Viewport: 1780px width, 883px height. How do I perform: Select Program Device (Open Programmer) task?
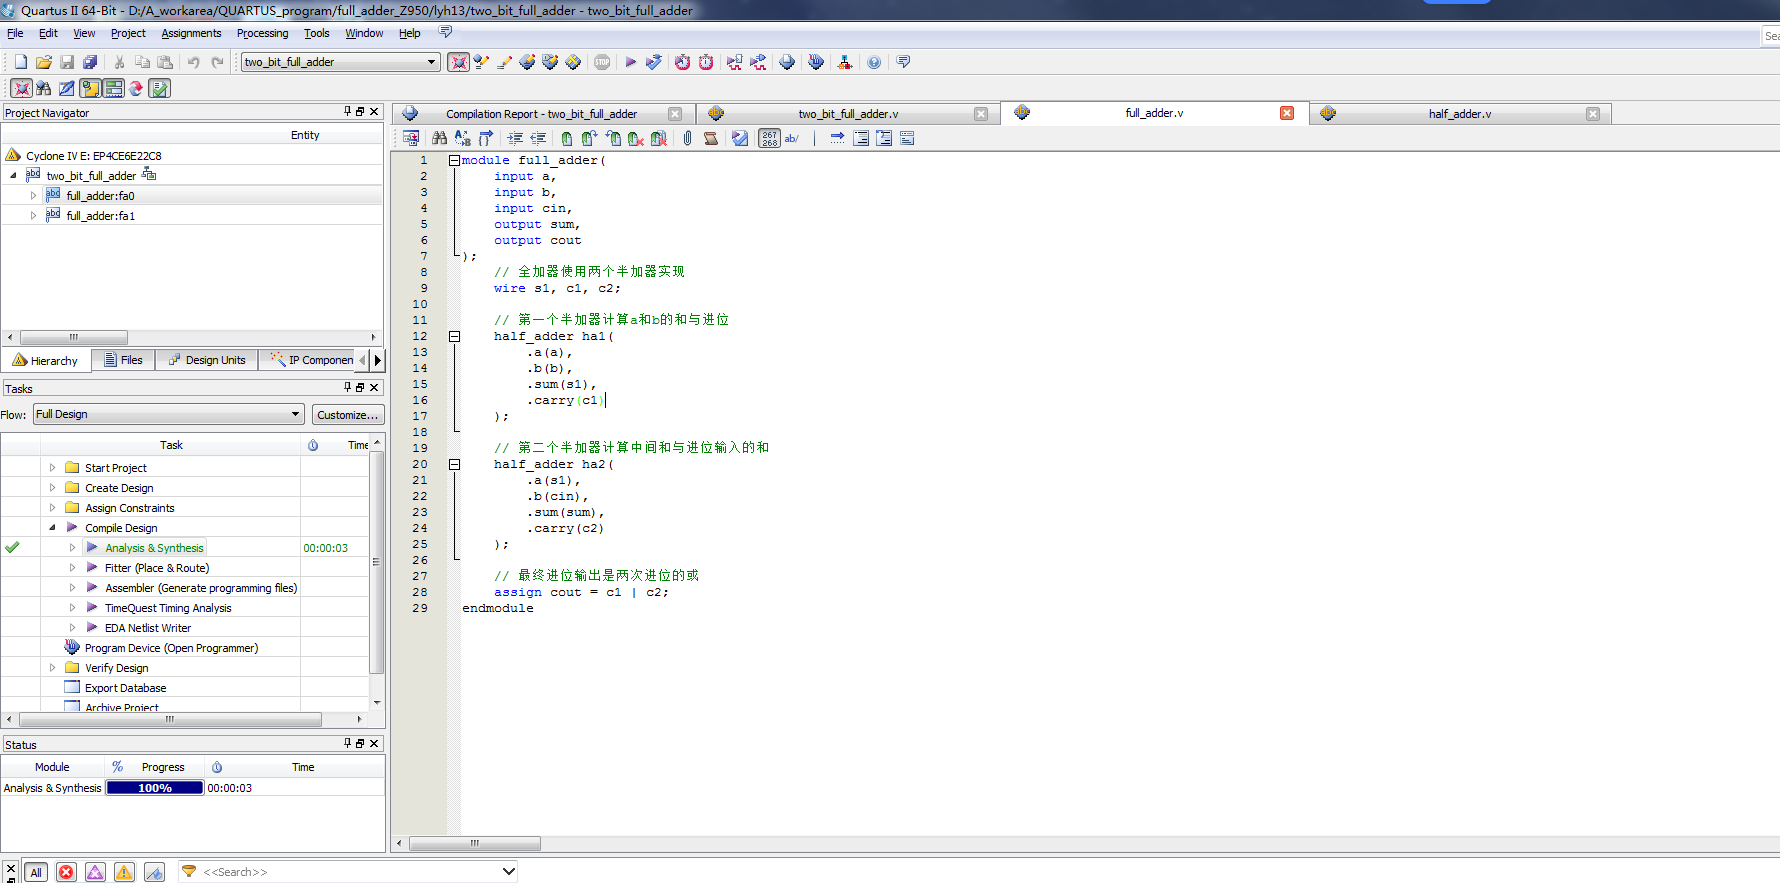tap(171, 648)
